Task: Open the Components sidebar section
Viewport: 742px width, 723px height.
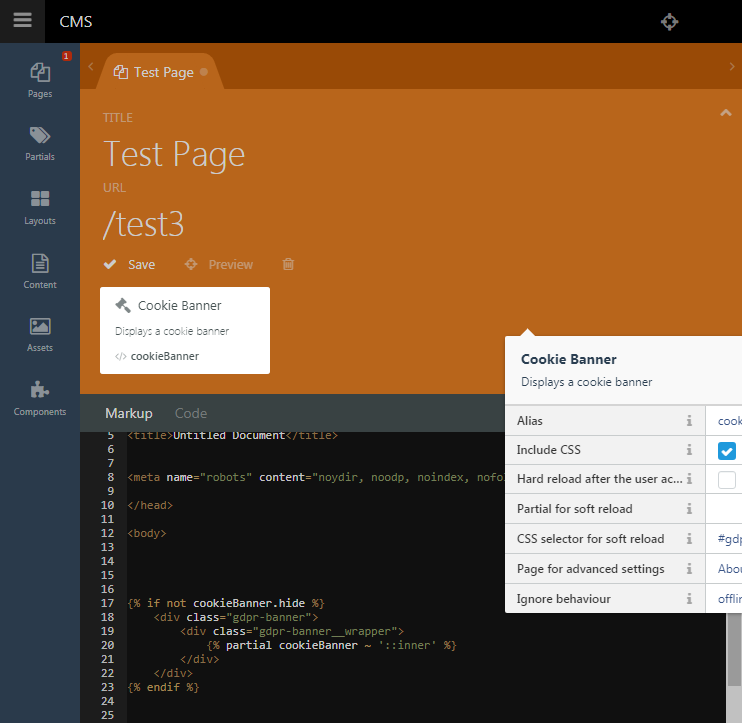Action: click(x=40, y=398)
